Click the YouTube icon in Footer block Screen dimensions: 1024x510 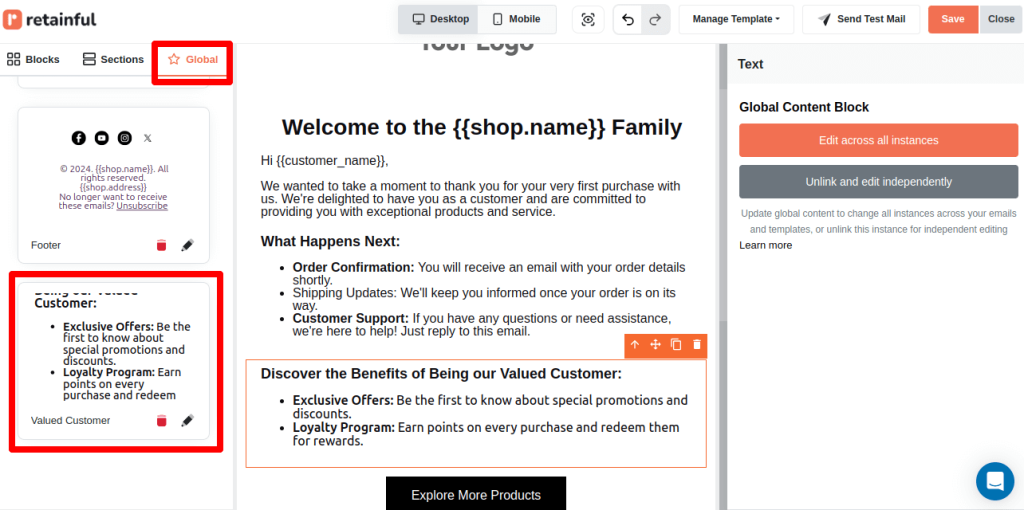[x=101, y=138]
